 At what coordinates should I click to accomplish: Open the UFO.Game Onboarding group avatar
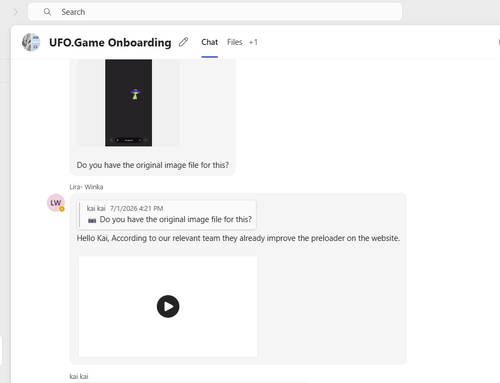coord(31,42)
